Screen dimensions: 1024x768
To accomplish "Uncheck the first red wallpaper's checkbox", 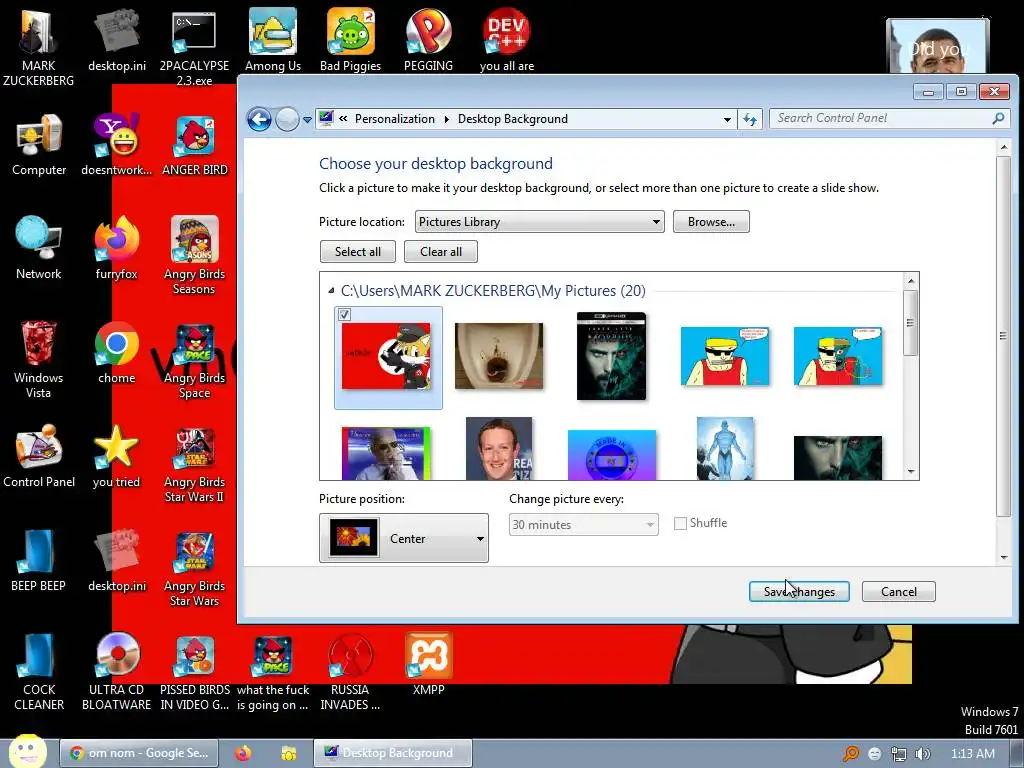I will point(344,315).
